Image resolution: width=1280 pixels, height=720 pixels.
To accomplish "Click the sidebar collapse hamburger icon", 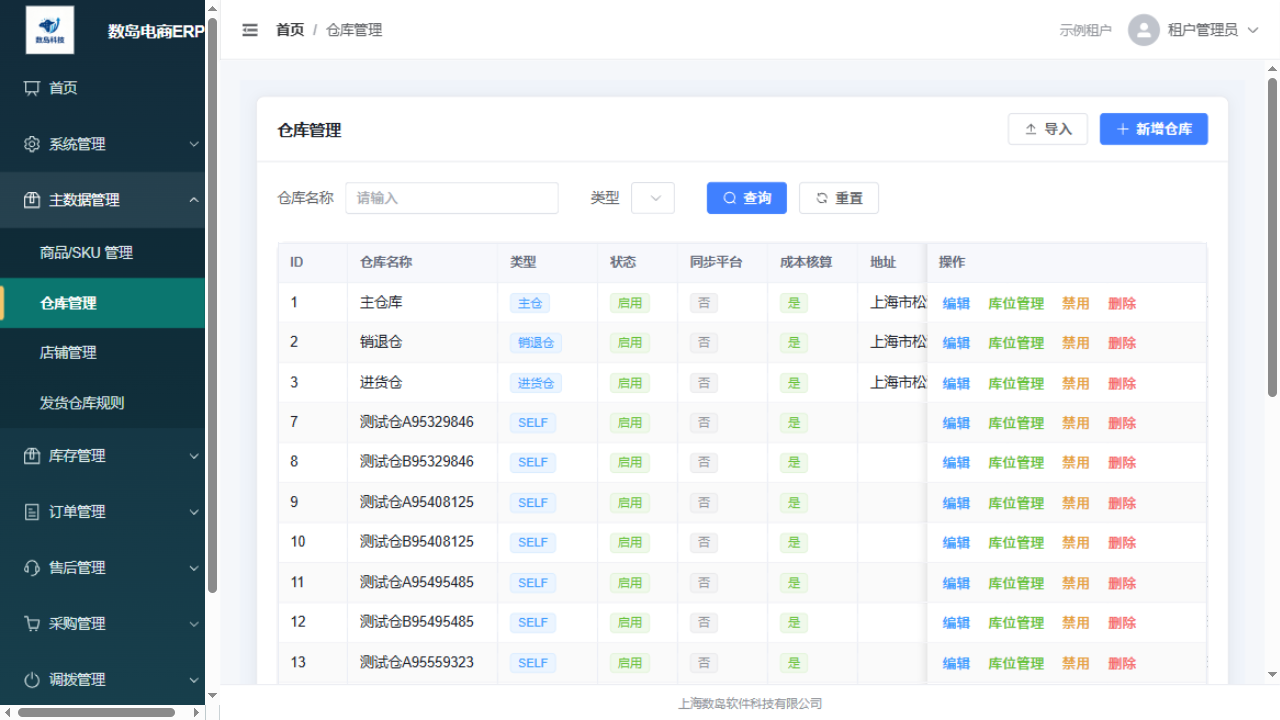I will 250,30.
